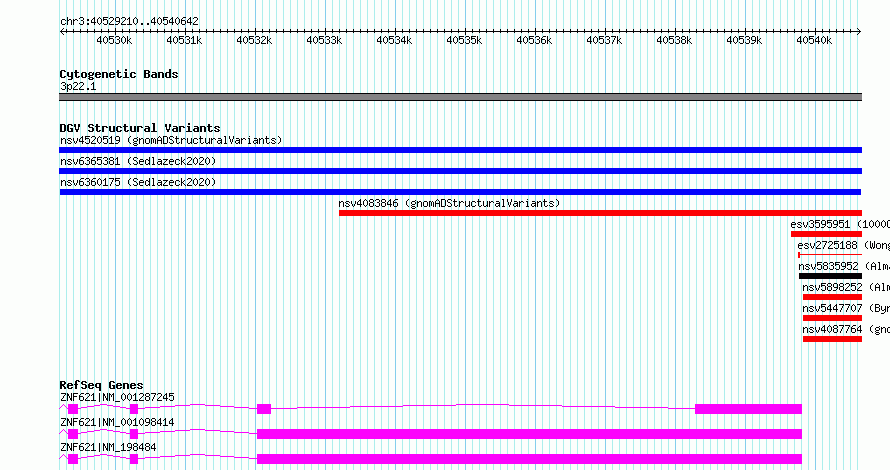This screenshot has height=470, width=890.
Task: Click the red bar under nsv5447707
Action: tap(832, 318)
